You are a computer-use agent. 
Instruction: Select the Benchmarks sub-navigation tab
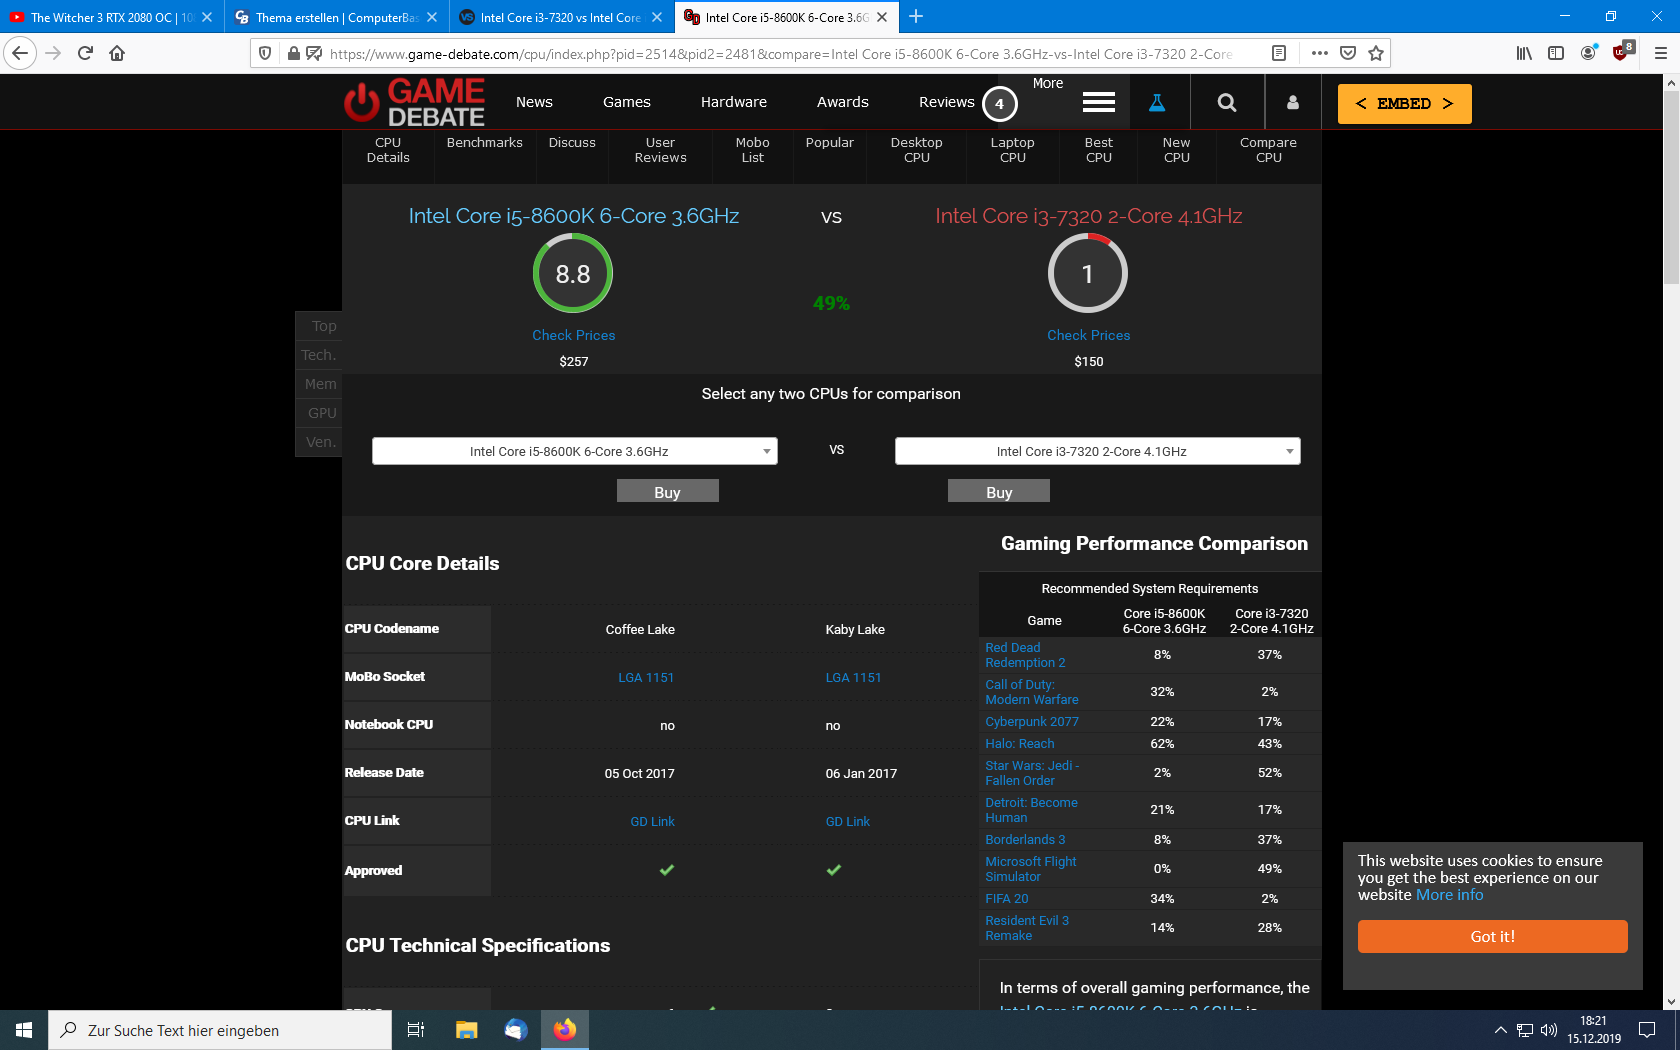(x=485, y=143)
